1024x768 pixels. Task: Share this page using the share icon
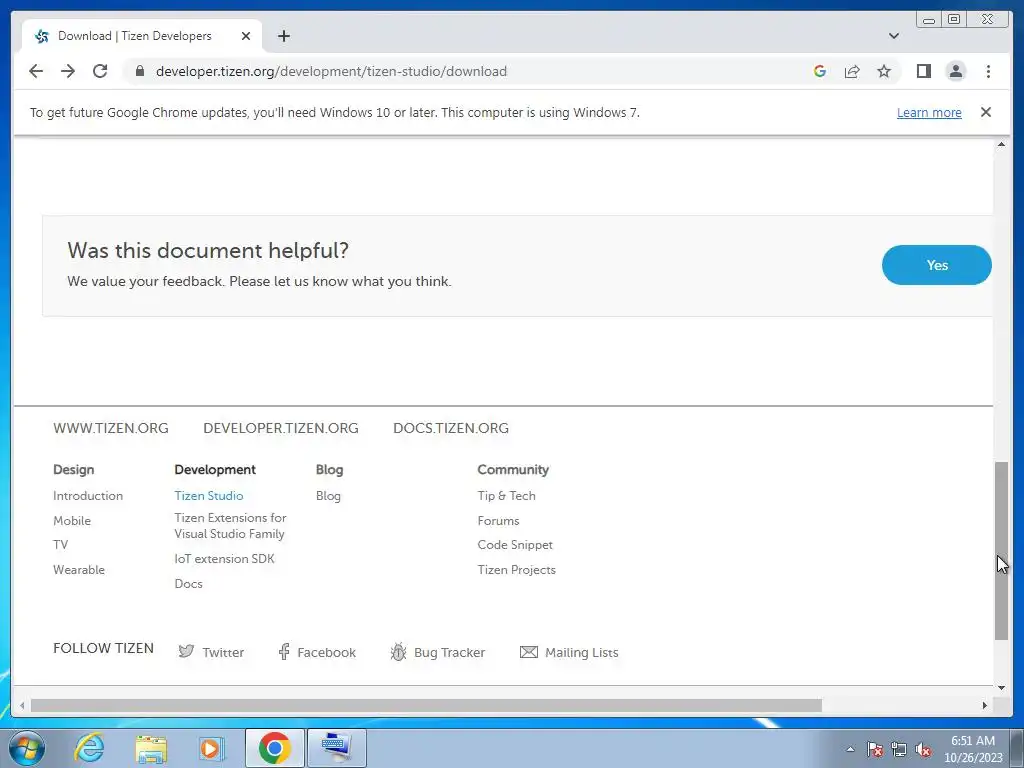[852, 71]
